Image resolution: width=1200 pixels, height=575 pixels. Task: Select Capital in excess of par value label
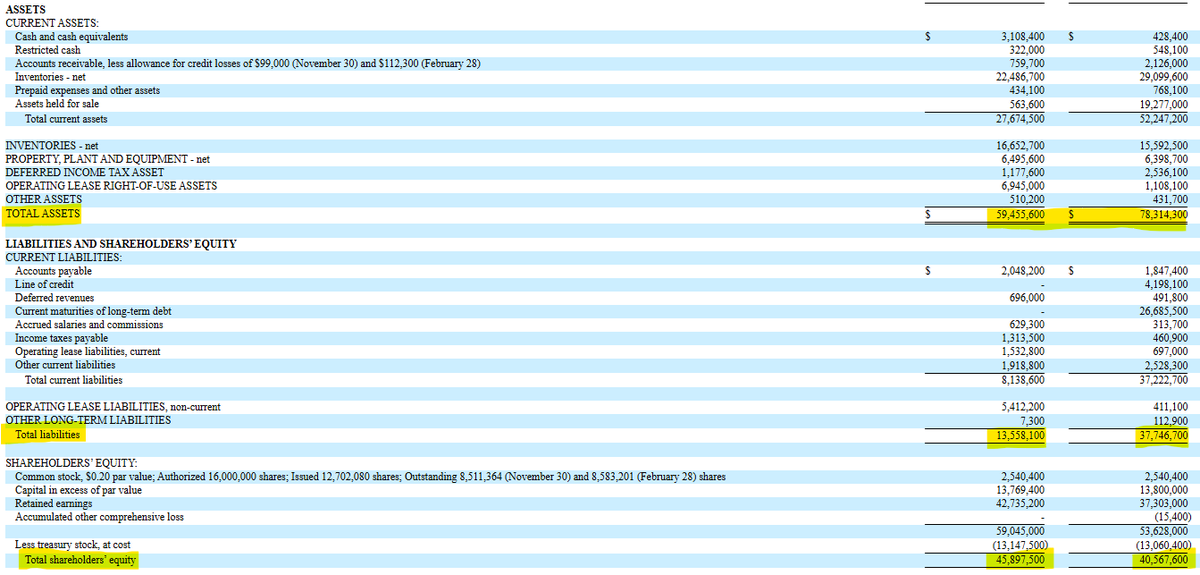[x=78, y=490]
